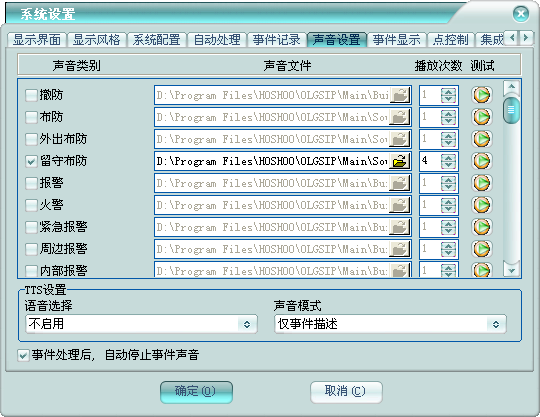Enable 紧急报警 sound checkbox
Image resolution: width=540 pixels, height=417 pixels.
(x=31, y=227)
